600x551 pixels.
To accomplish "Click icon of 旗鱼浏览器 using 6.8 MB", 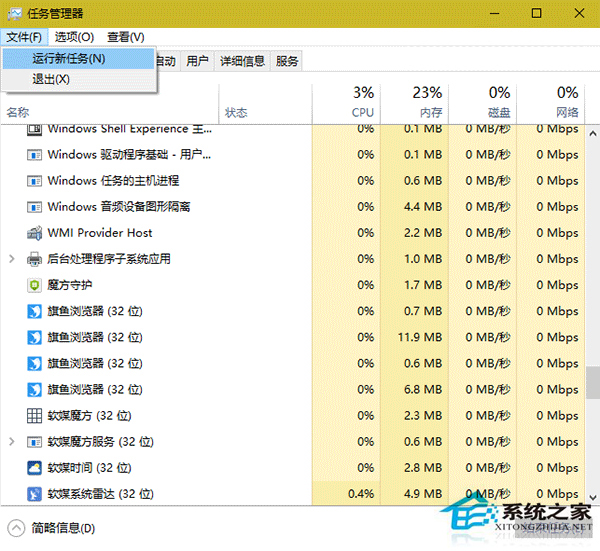I will (34, 390).
